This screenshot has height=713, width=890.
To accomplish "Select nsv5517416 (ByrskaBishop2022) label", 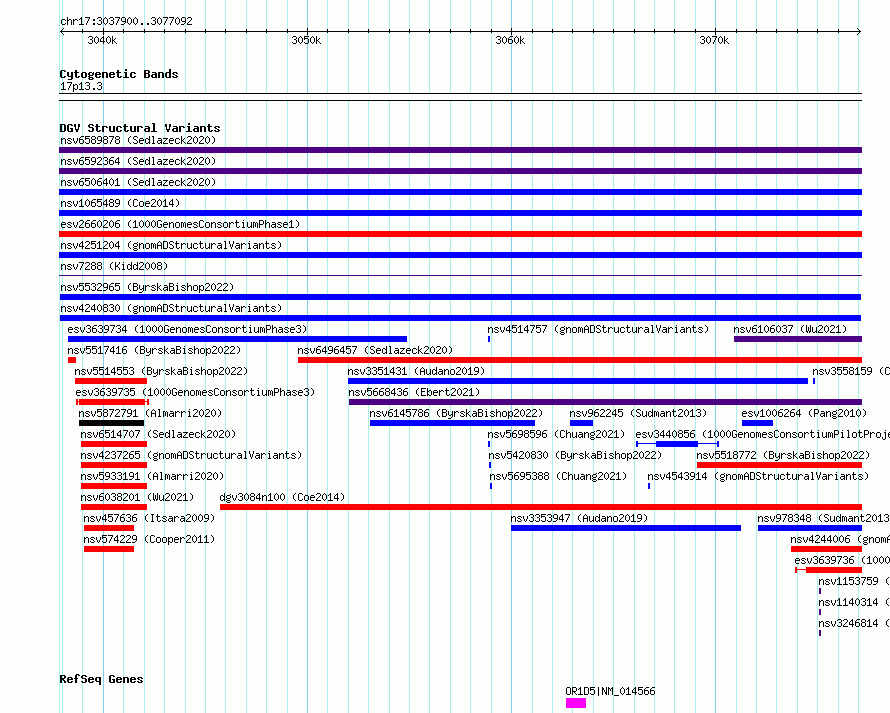I will pos(154,350).
